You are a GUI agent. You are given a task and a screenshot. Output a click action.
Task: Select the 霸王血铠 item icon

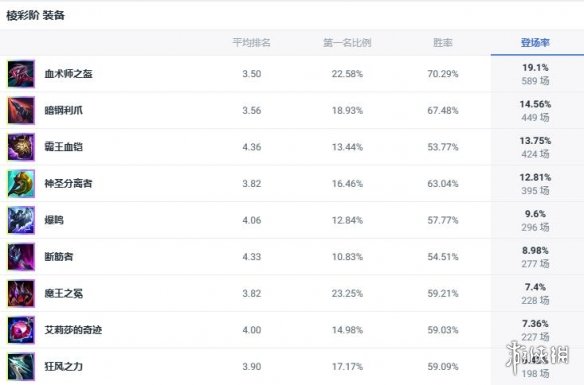tap(21, 147)
